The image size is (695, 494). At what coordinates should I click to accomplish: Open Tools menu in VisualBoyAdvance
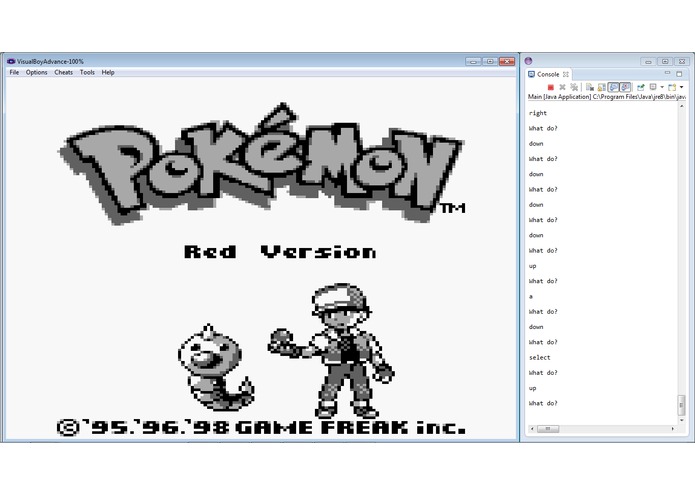[x=87, y=72]
